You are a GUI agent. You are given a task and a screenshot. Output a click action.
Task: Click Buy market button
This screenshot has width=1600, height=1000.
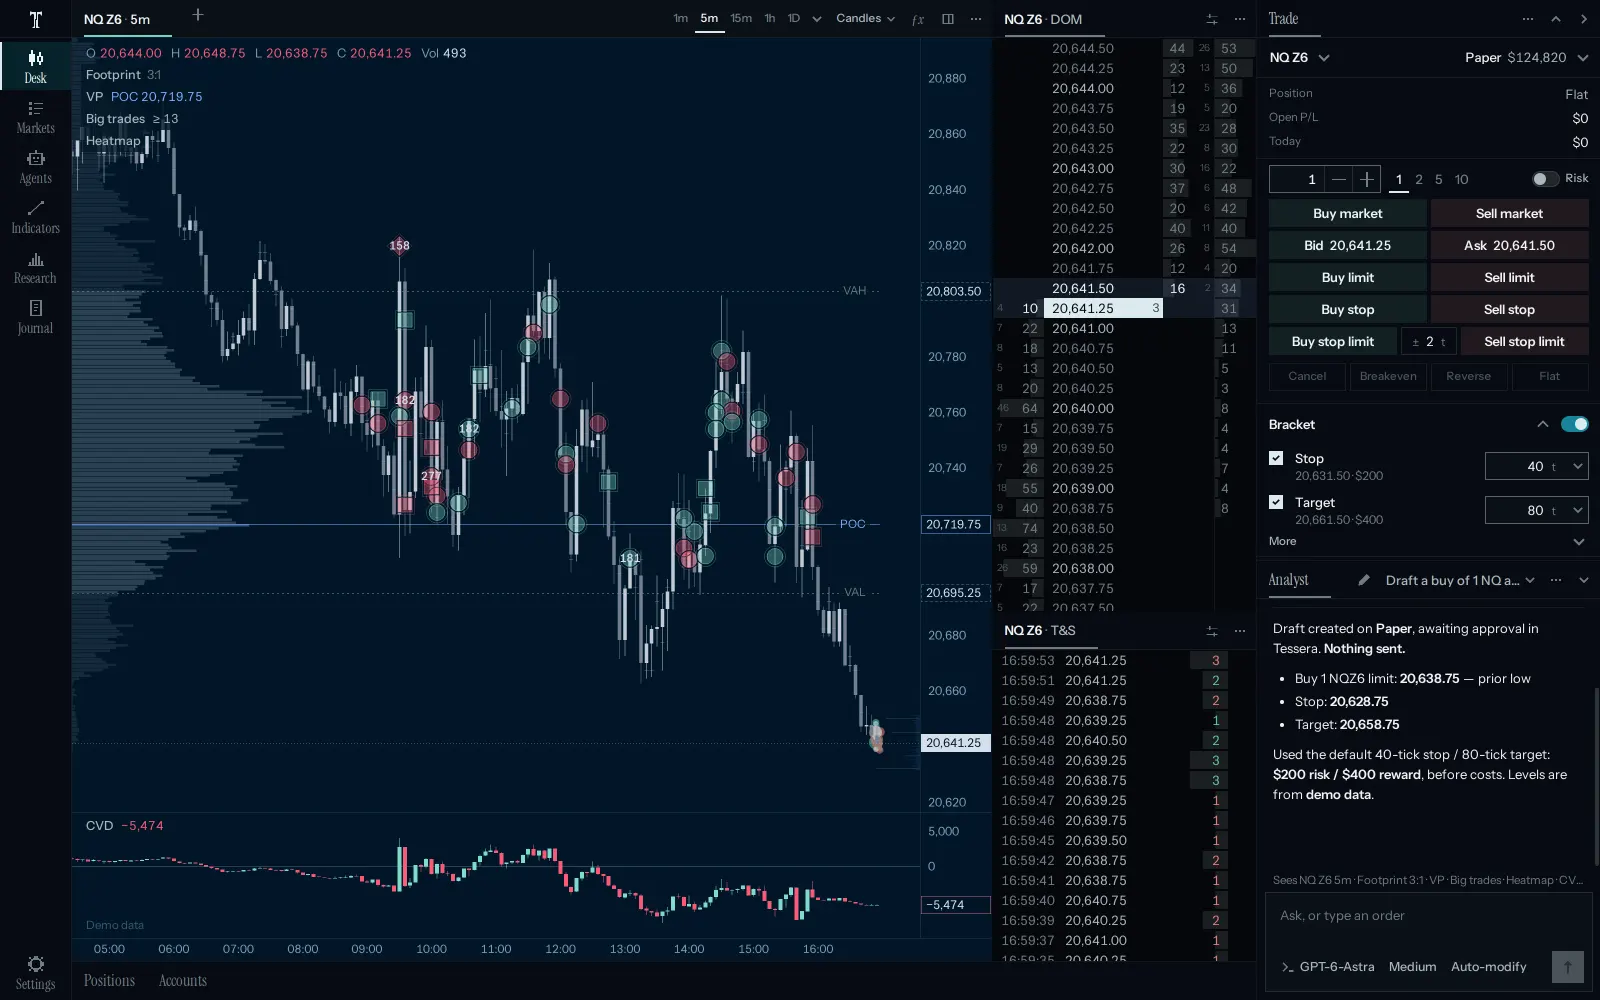pos(1347,213)
